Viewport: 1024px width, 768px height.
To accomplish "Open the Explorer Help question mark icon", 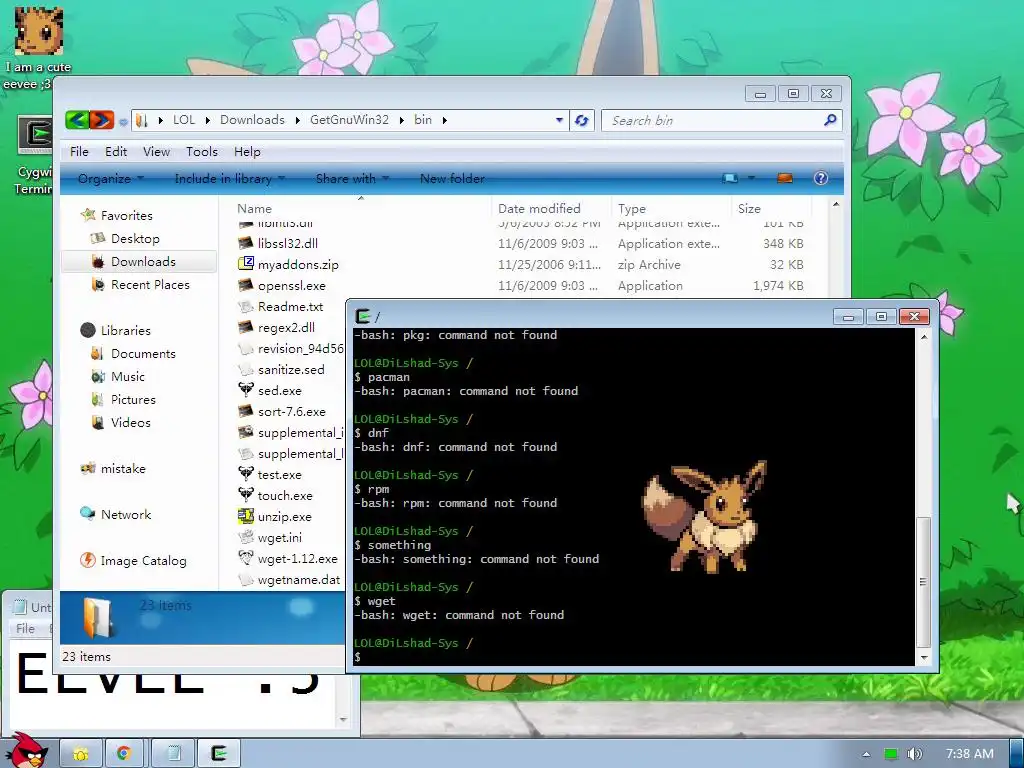I will pos(820,178).
